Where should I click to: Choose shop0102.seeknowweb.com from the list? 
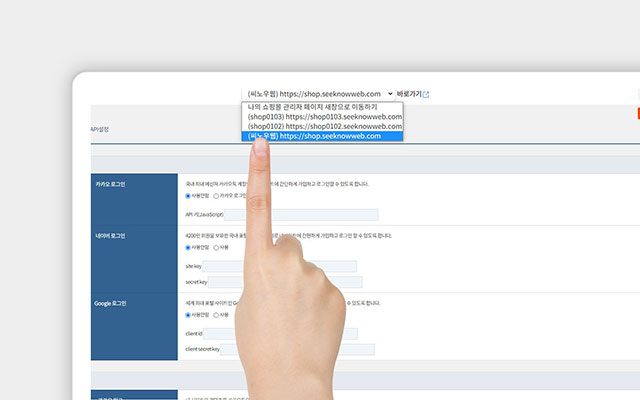click(324, 126)
